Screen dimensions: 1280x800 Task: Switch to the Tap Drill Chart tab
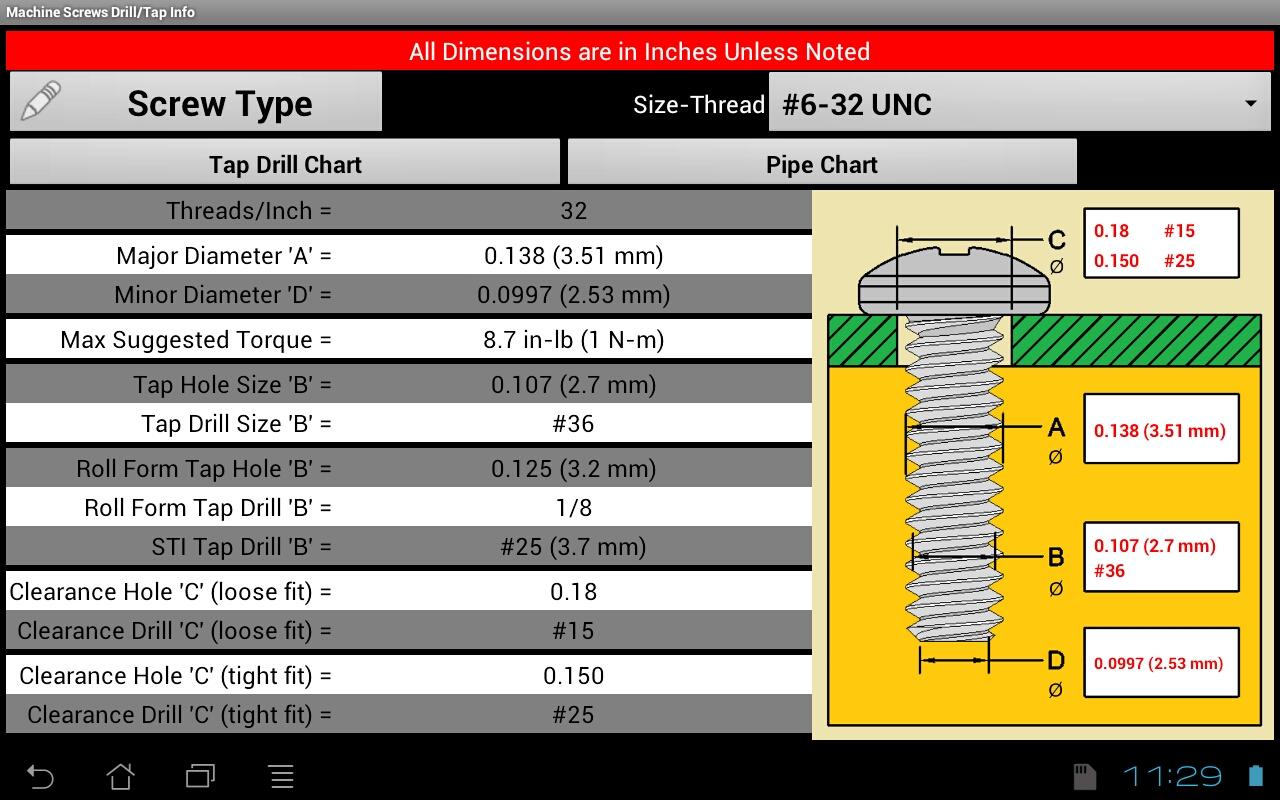(x=284, y=163)
